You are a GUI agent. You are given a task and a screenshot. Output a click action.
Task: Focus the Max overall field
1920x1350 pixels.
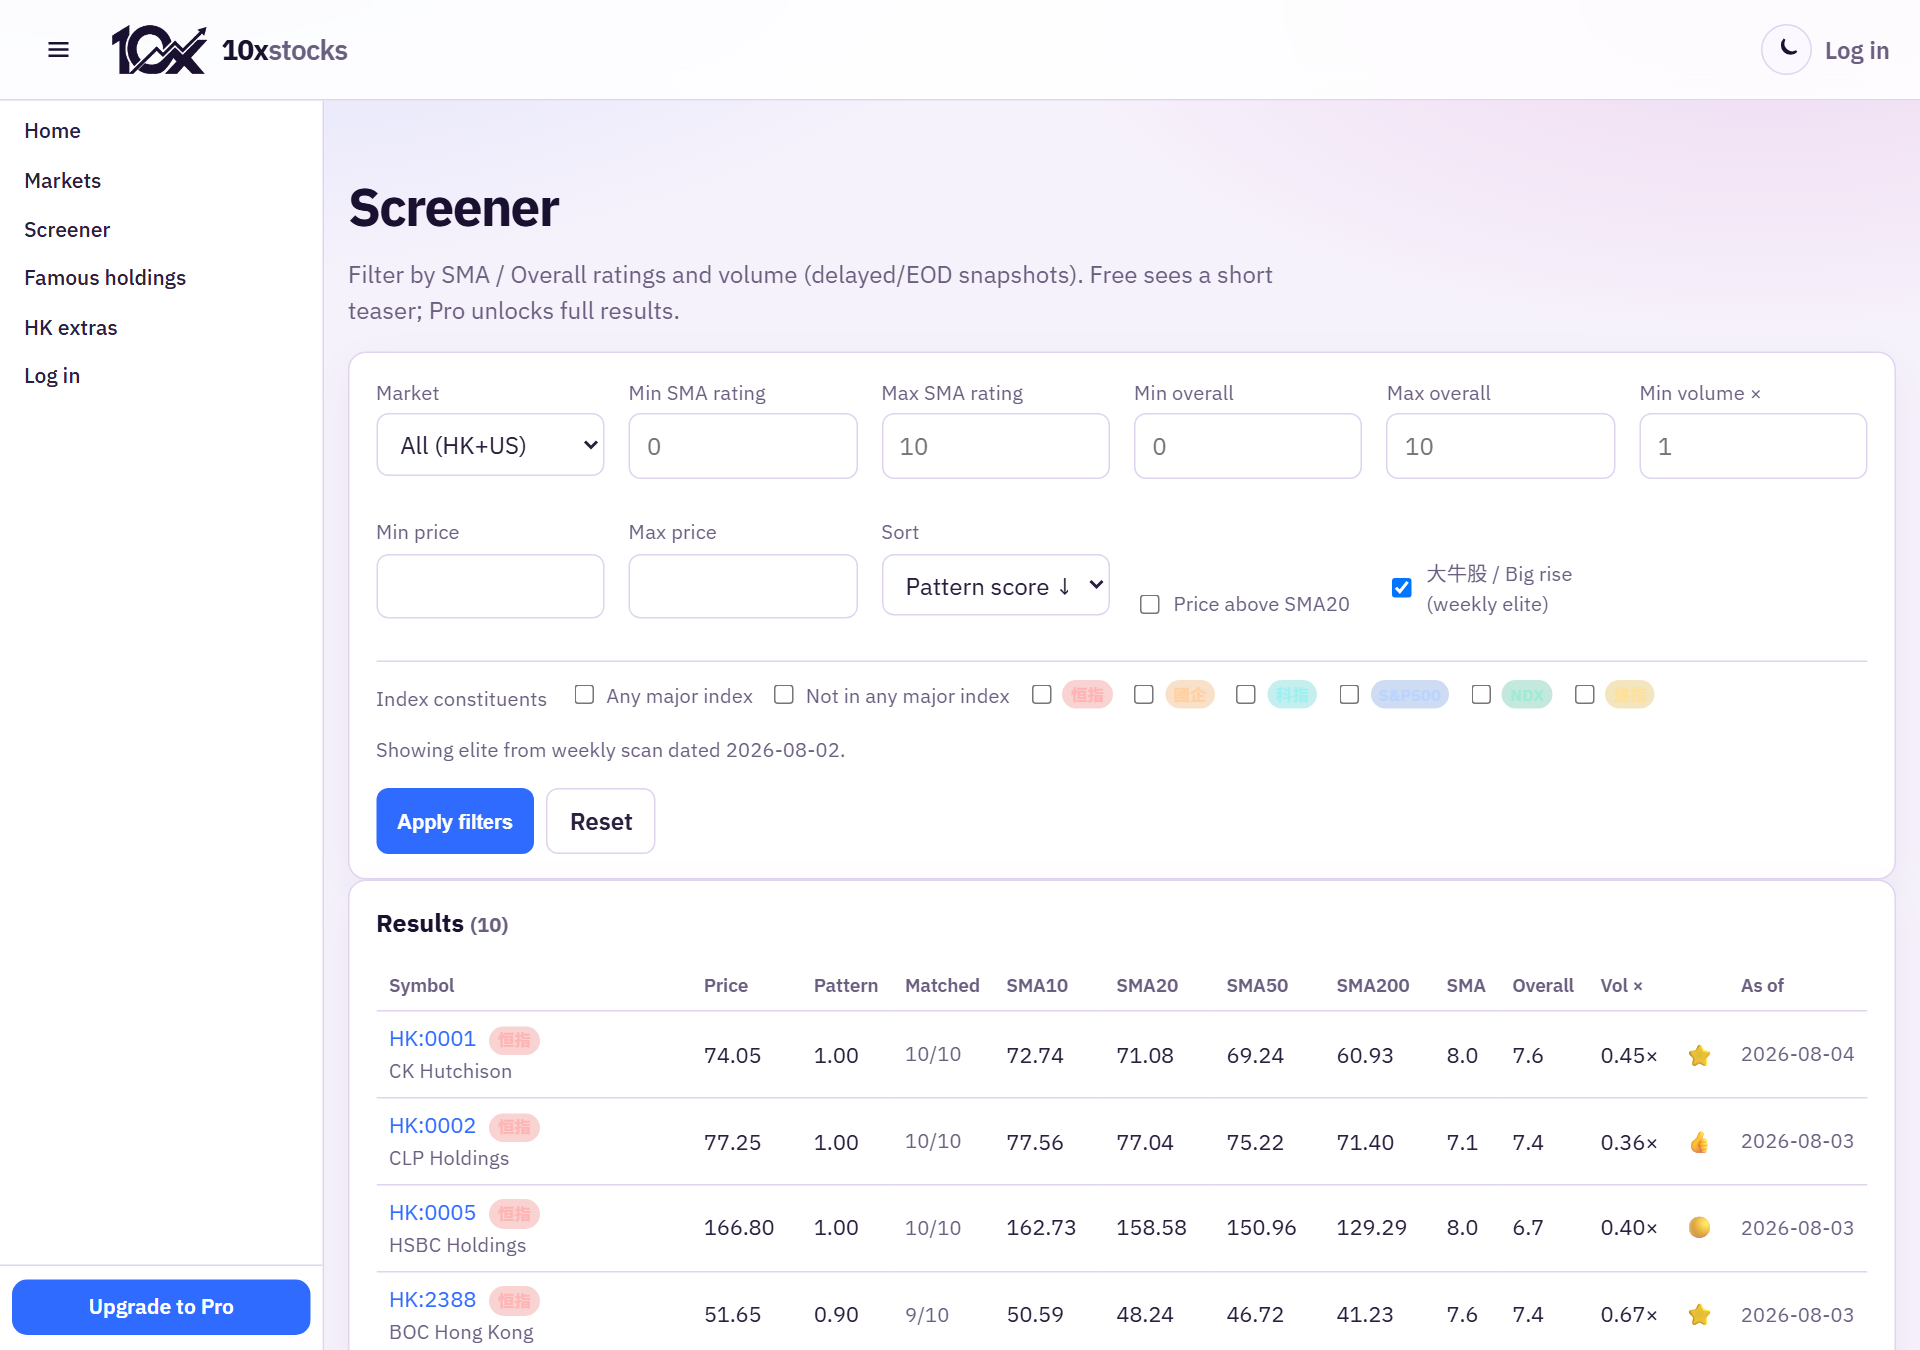tap(1500, 446)
